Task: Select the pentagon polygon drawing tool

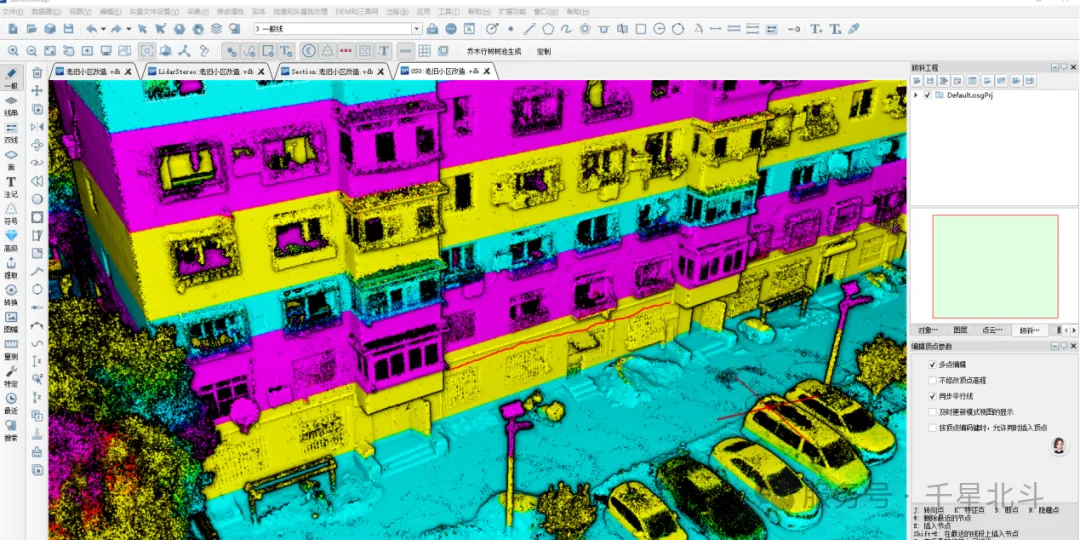Action: tap(548, 29)
